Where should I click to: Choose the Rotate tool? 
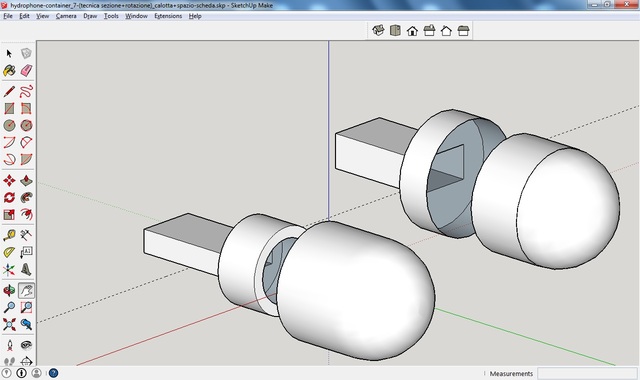coord(9,198)
